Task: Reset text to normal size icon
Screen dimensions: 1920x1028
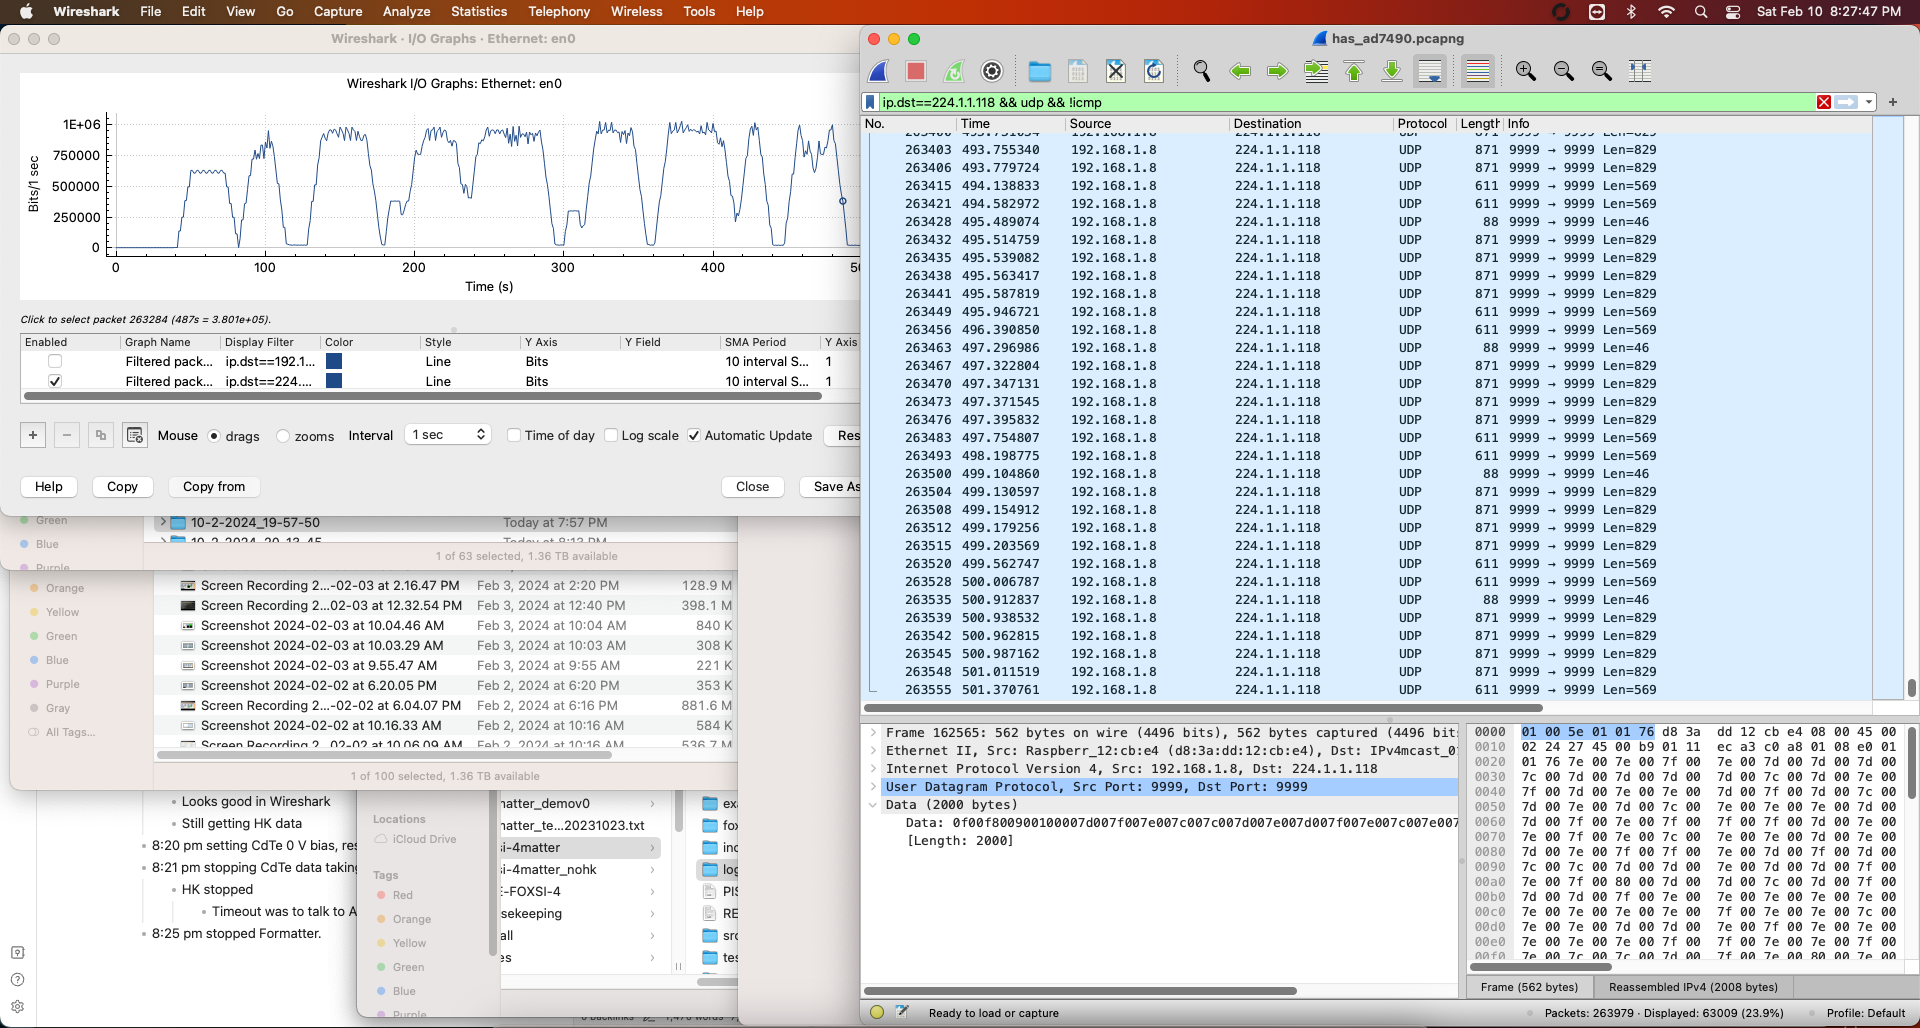Action: coord(1602,71)
